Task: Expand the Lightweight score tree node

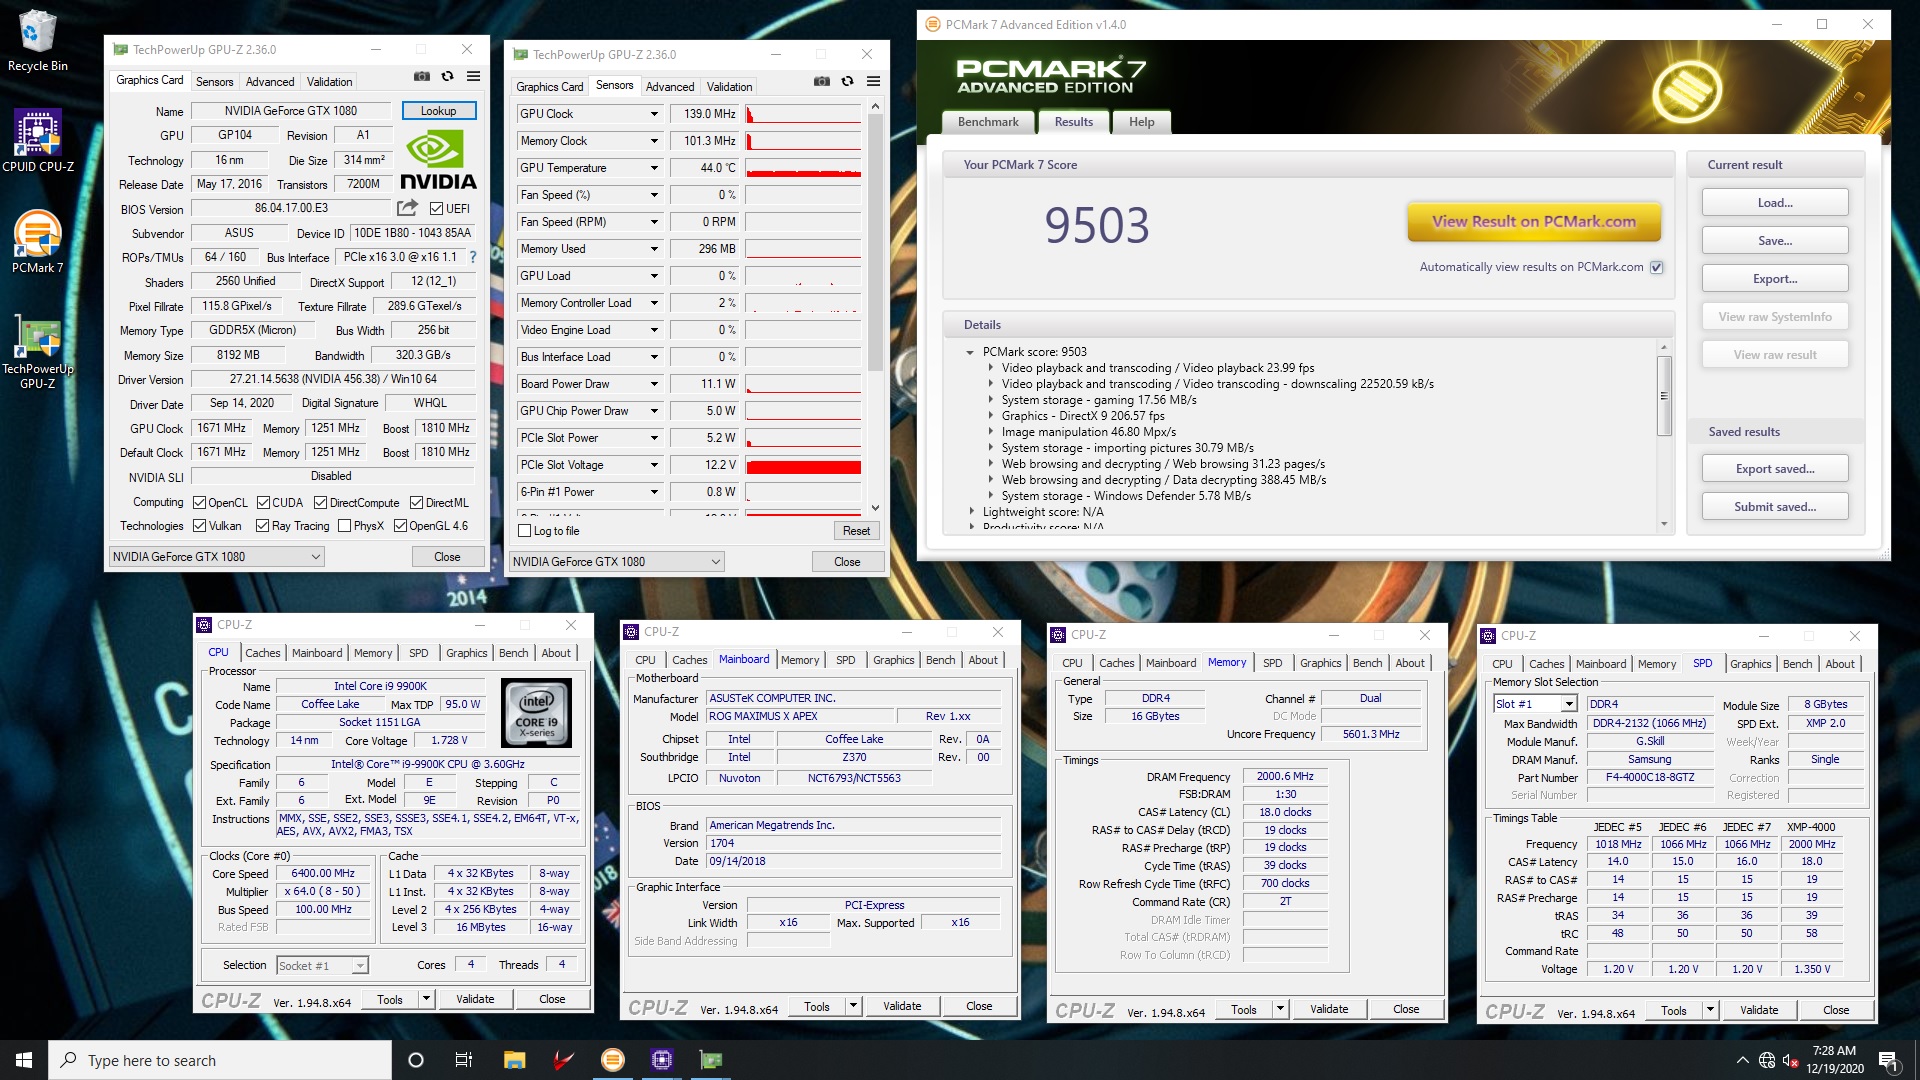Action: coord(971,512)
